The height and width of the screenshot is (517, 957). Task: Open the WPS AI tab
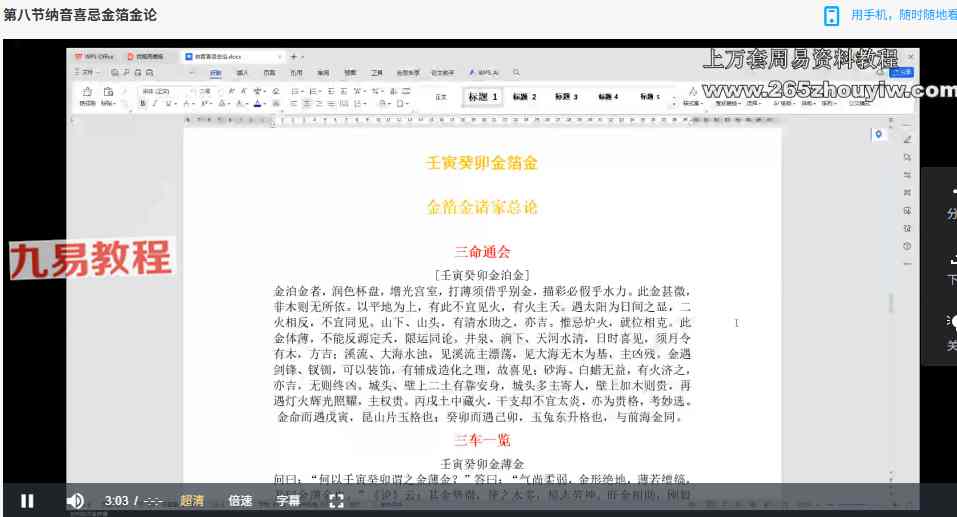pos(484,73)
